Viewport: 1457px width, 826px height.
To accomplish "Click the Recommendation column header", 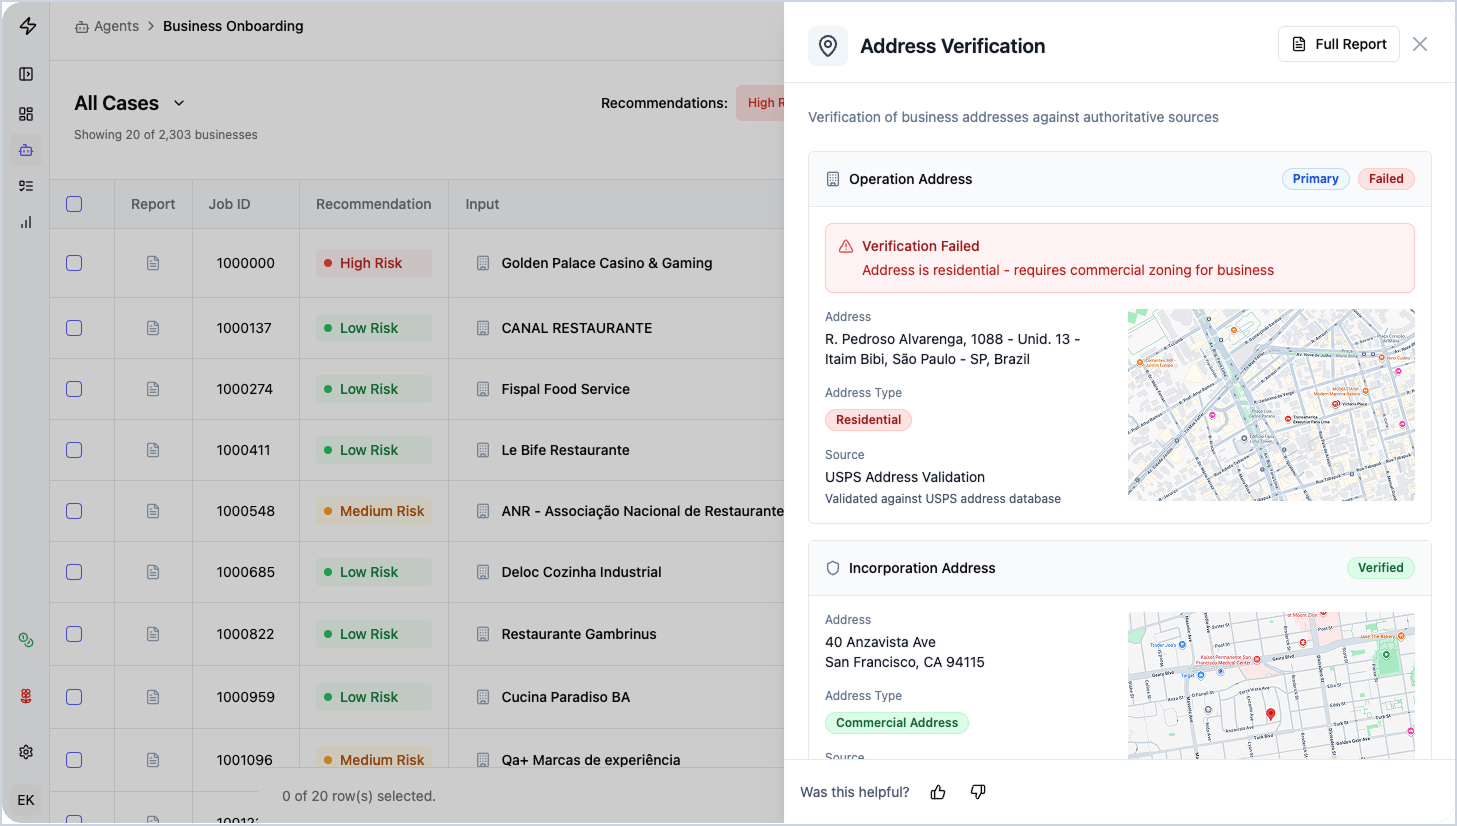I will point(373,204).
